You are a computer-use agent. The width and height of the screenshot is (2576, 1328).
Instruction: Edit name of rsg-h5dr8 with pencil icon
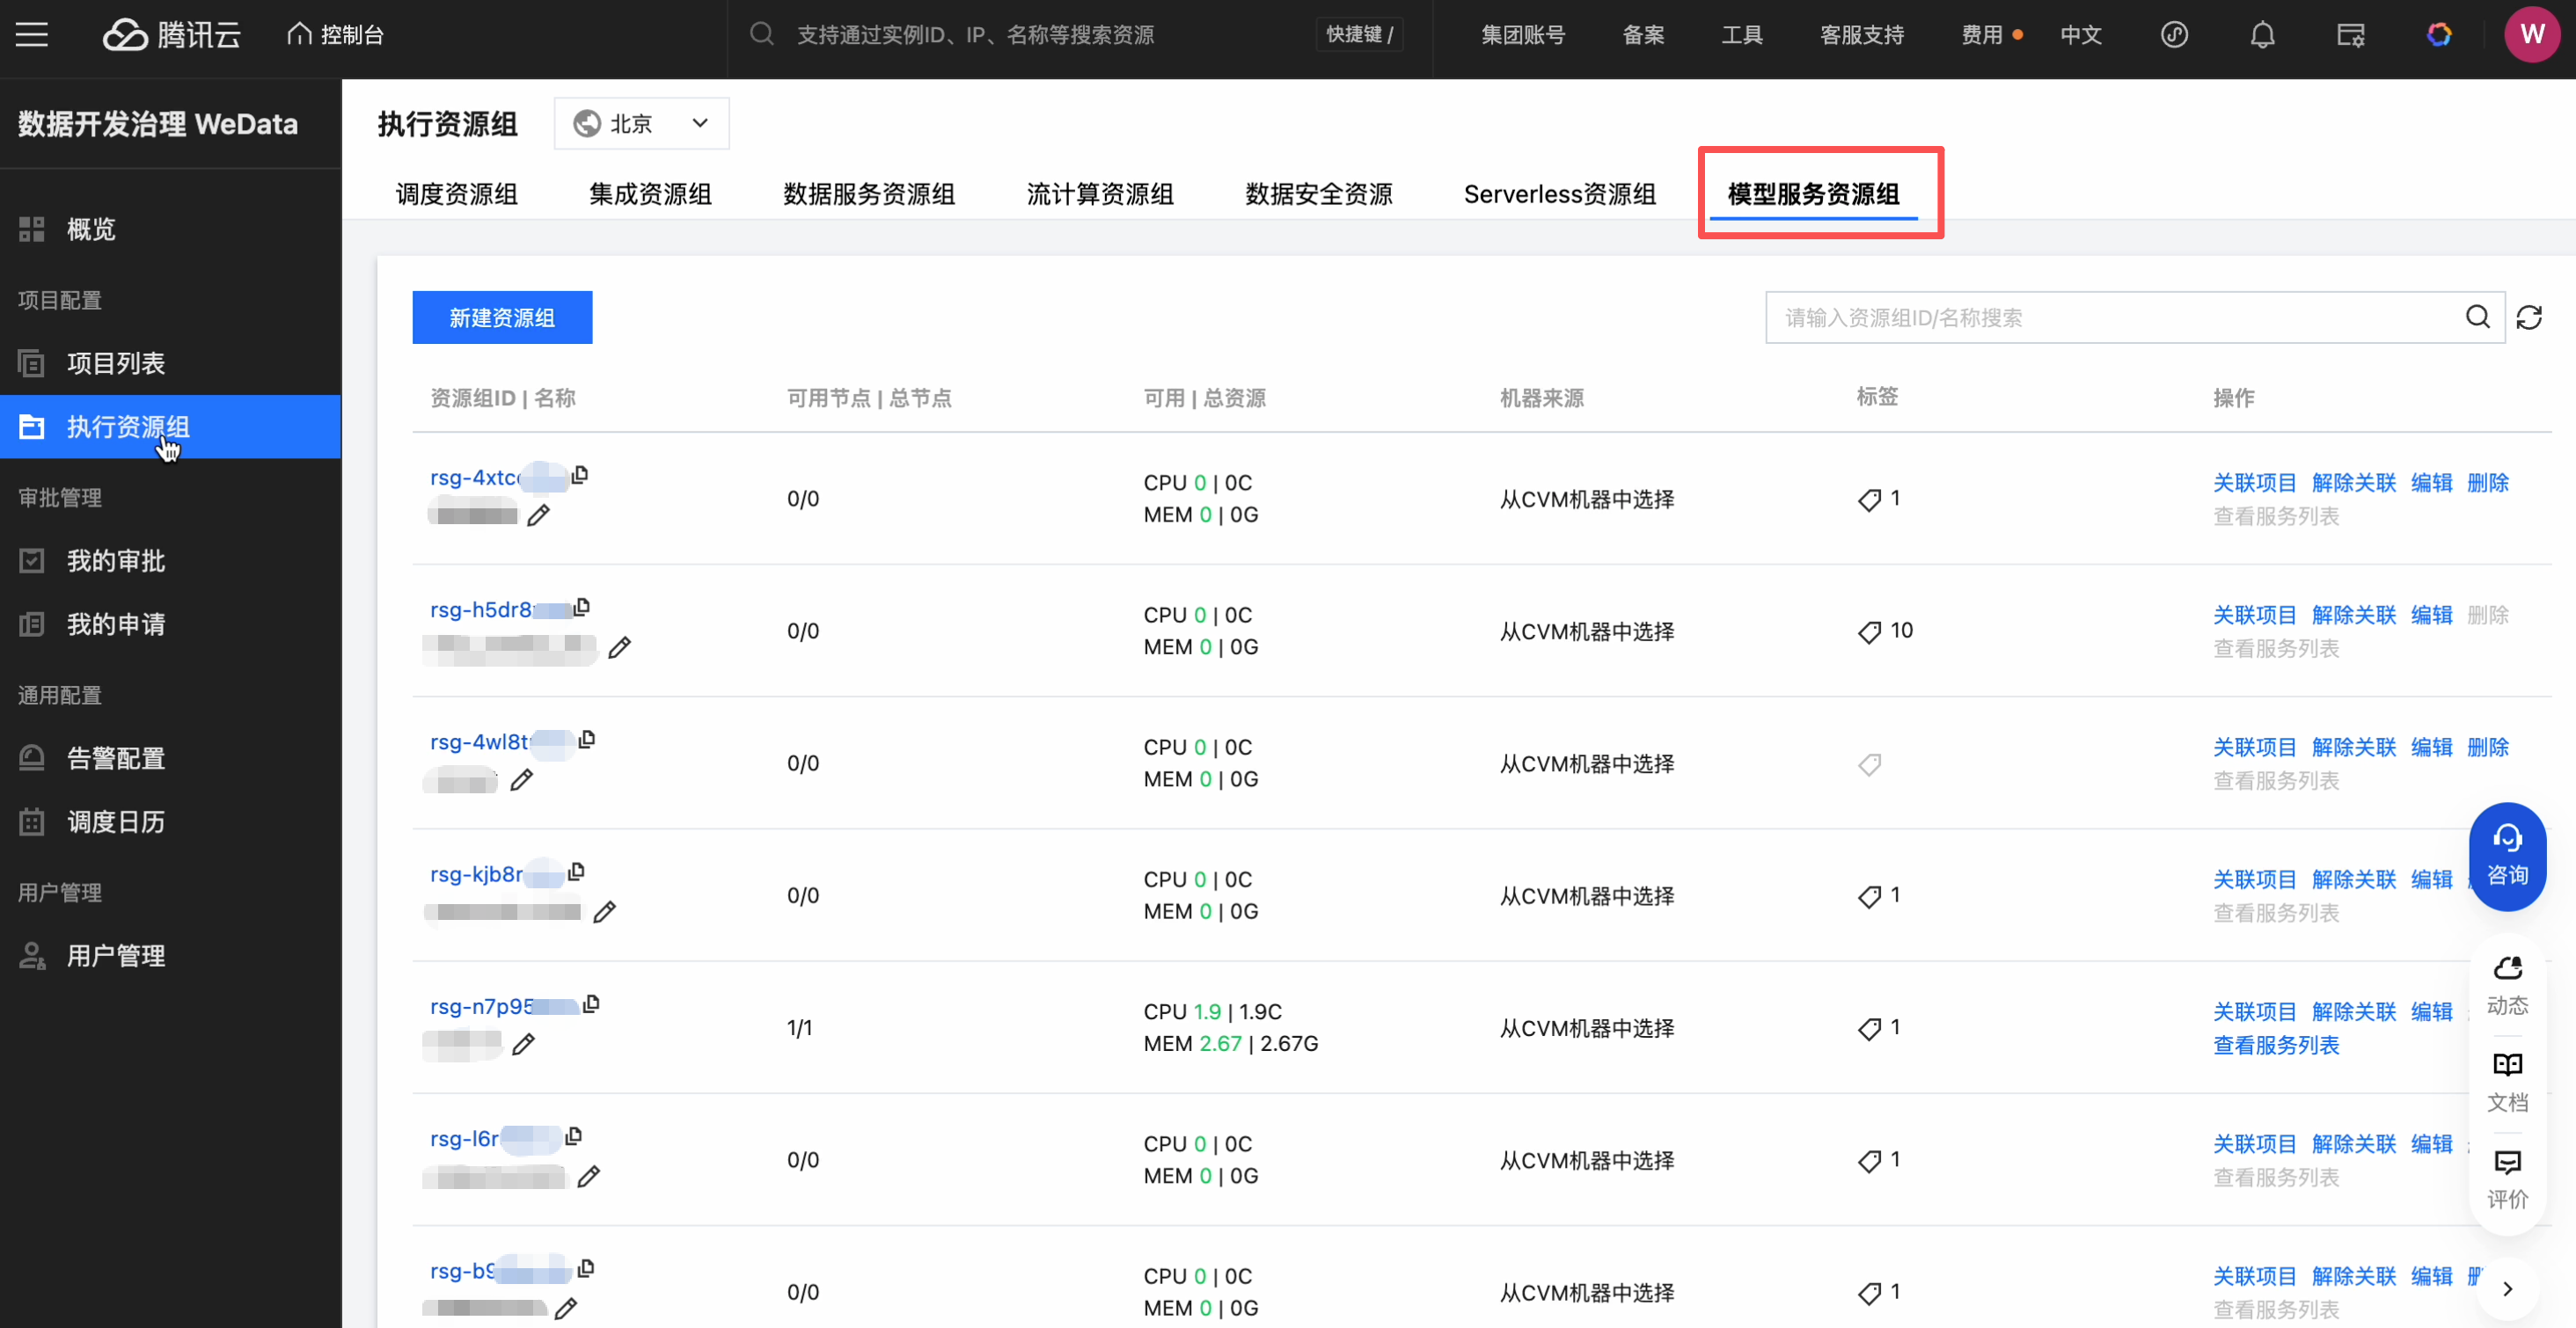click(x=619, y=648)
